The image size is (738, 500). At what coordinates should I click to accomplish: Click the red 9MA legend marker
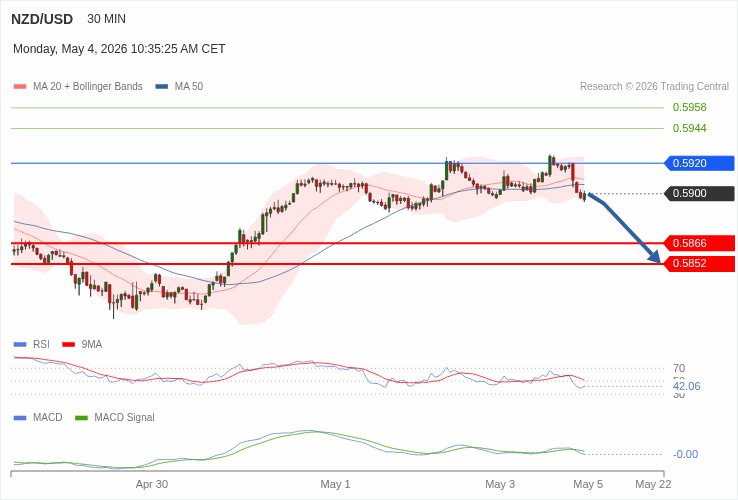[x=69, y=345]
